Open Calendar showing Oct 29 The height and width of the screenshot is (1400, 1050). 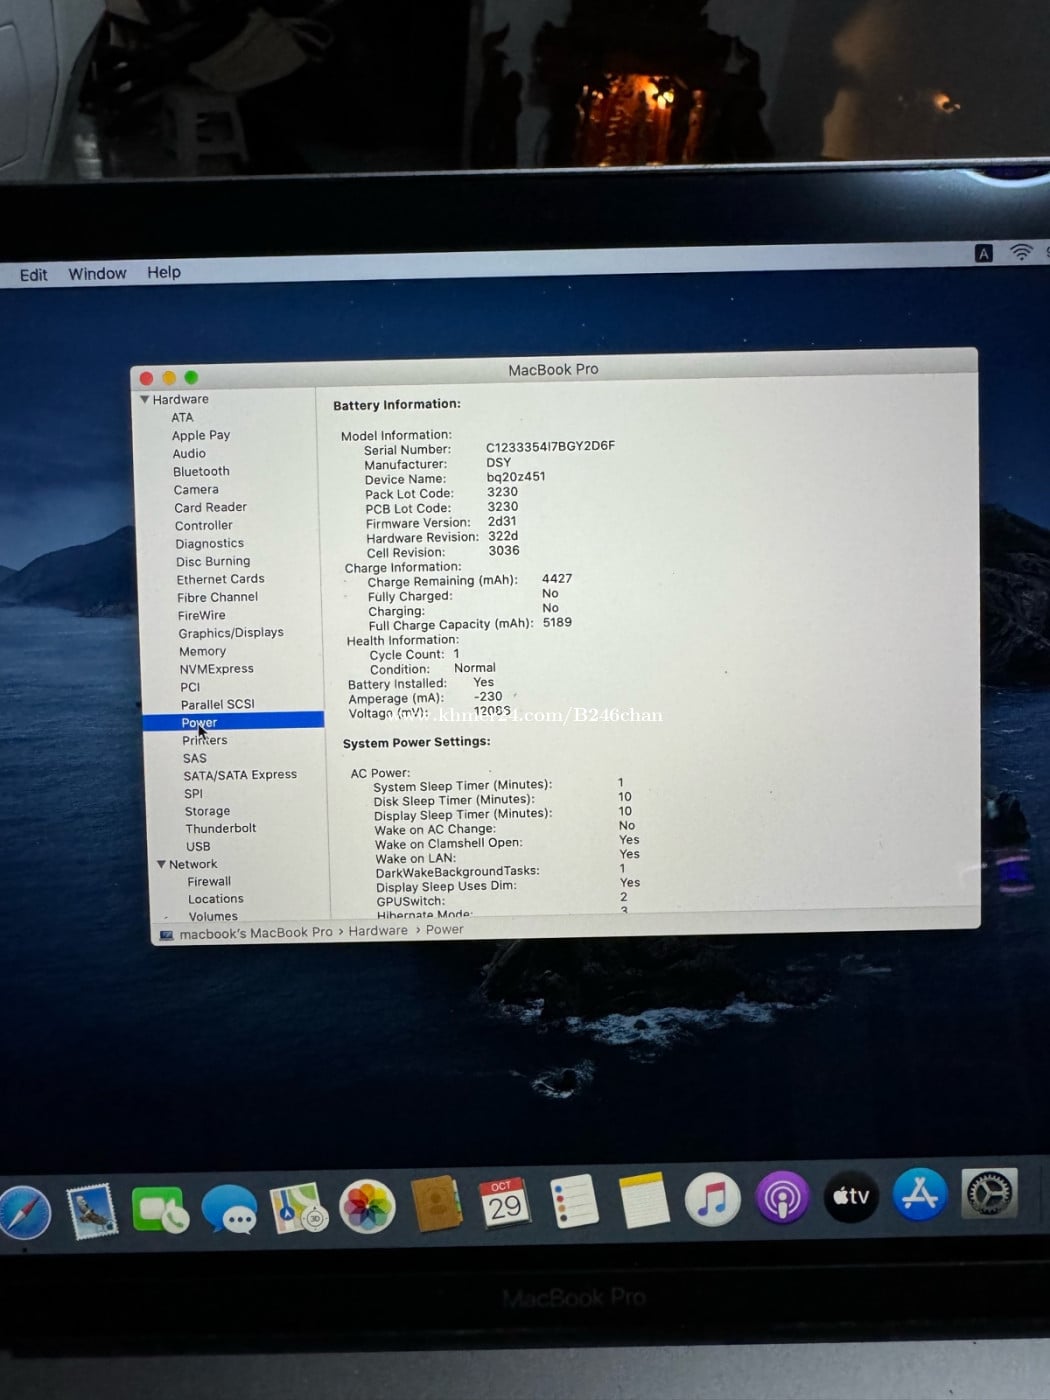click(x=504, y=1203)
